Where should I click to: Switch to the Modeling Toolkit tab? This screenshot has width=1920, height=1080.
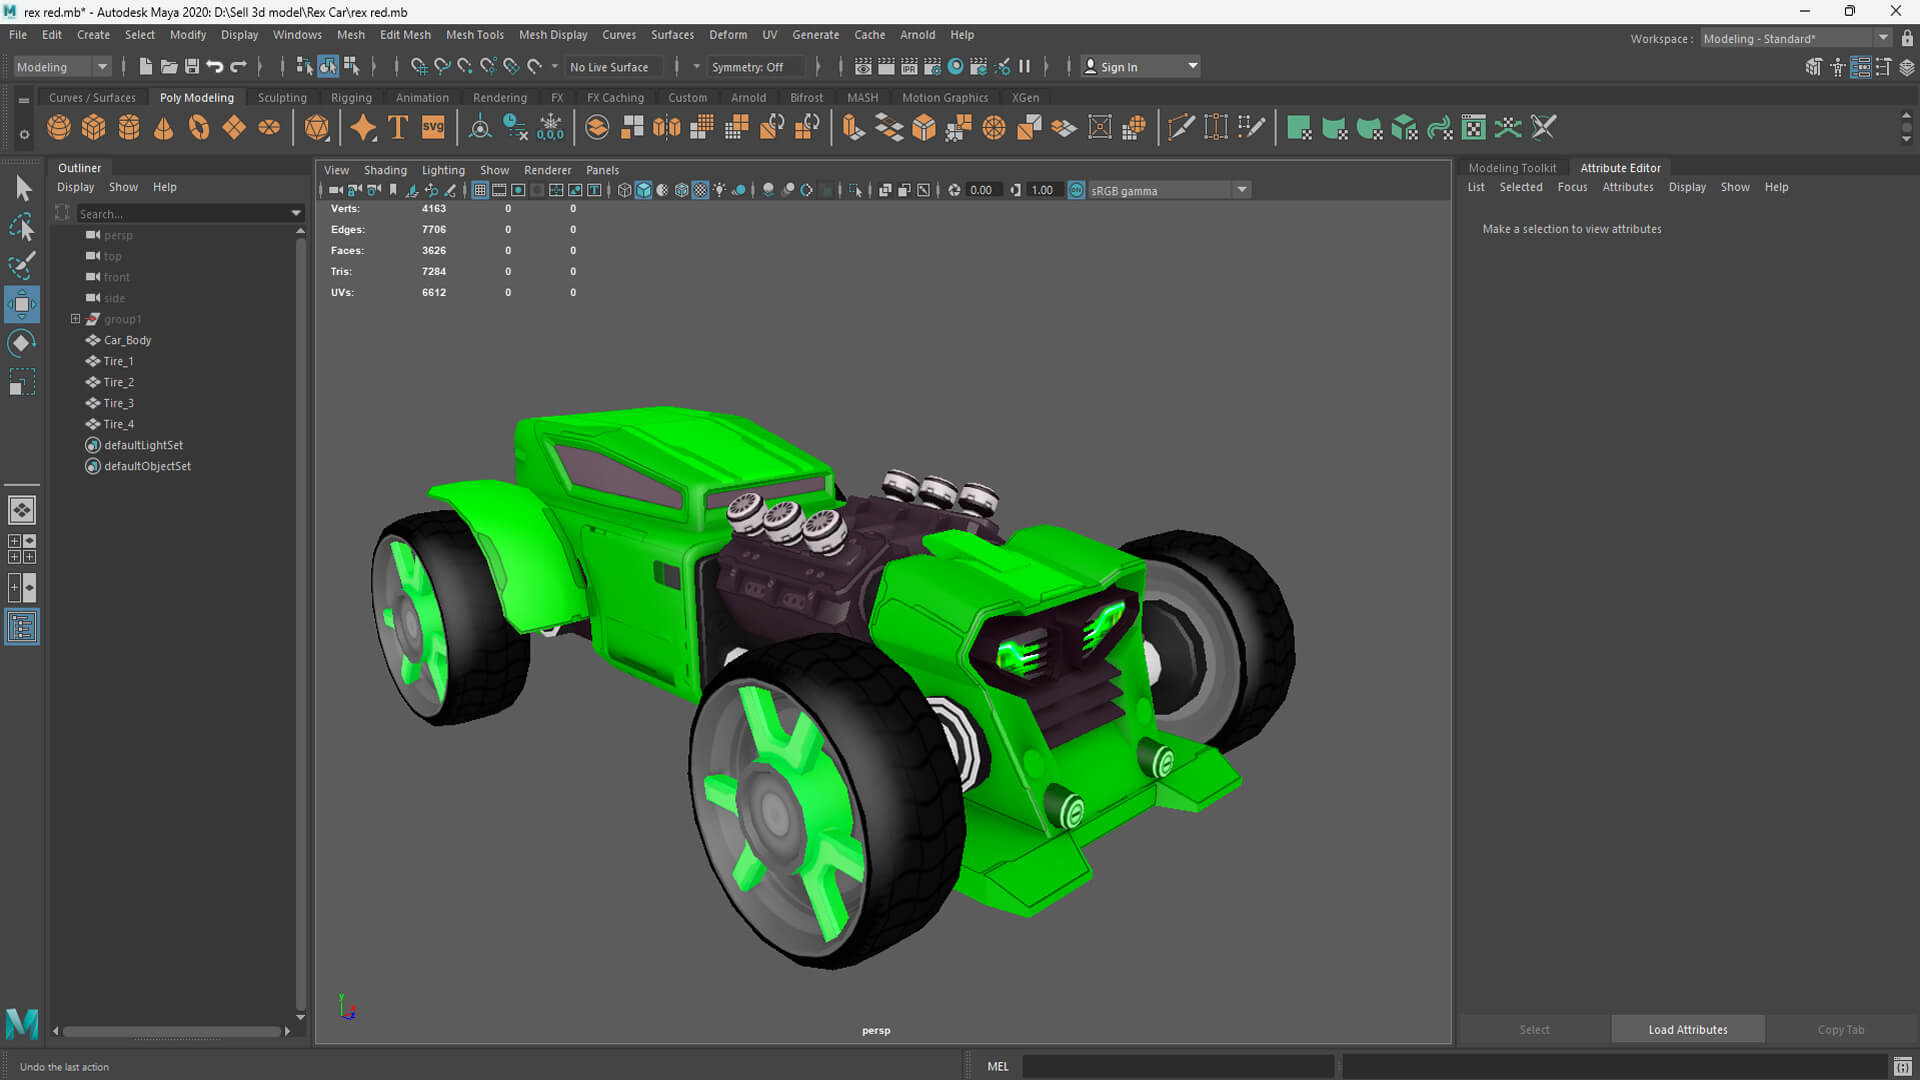[x=1512, y=168]
